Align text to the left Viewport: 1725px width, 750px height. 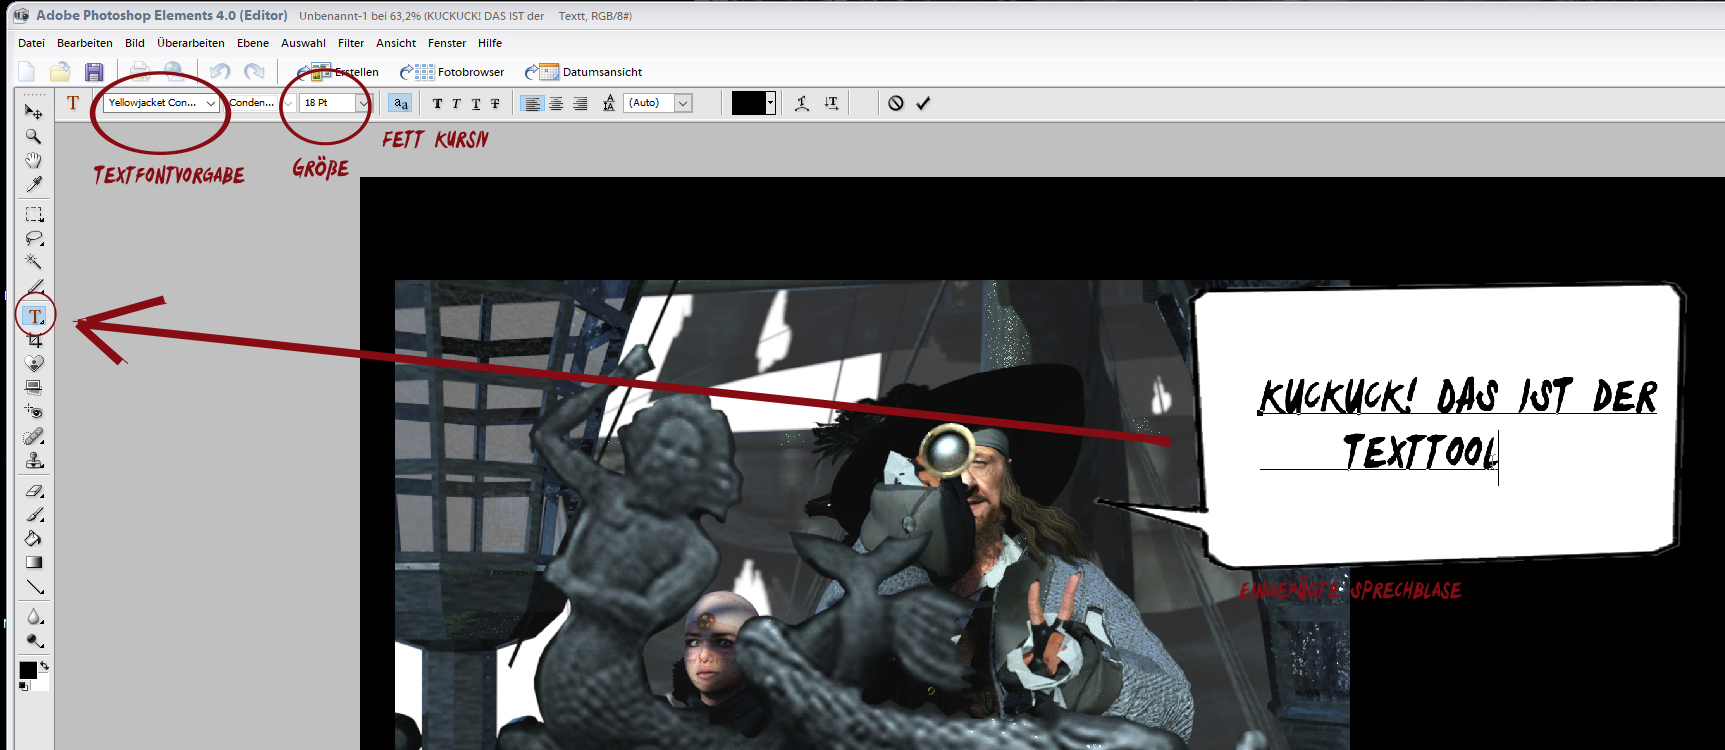pyautogui.click(x=533, y=103)
